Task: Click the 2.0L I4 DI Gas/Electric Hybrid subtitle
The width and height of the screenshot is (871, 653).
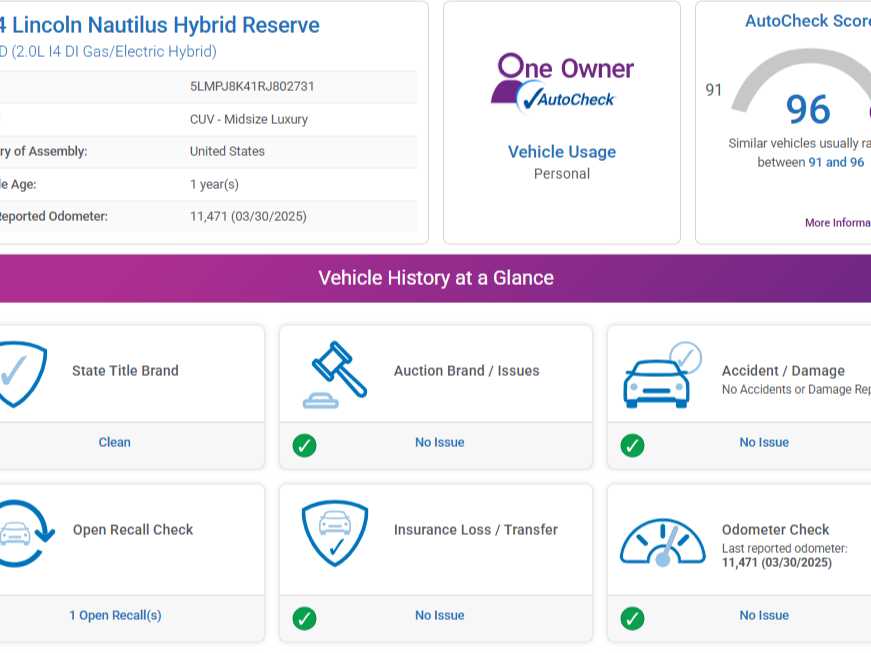Action: click(x=108, y=52)
